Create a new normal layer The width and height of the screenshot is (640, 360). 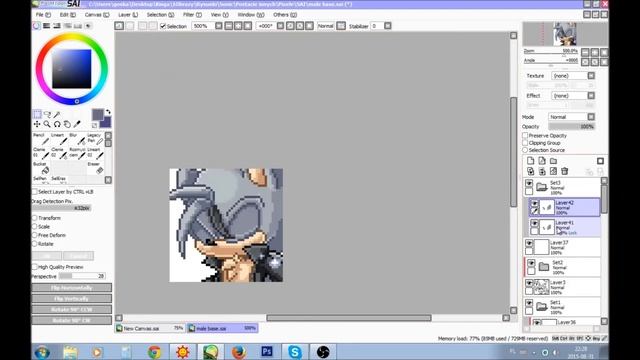[x=531, y=161]
